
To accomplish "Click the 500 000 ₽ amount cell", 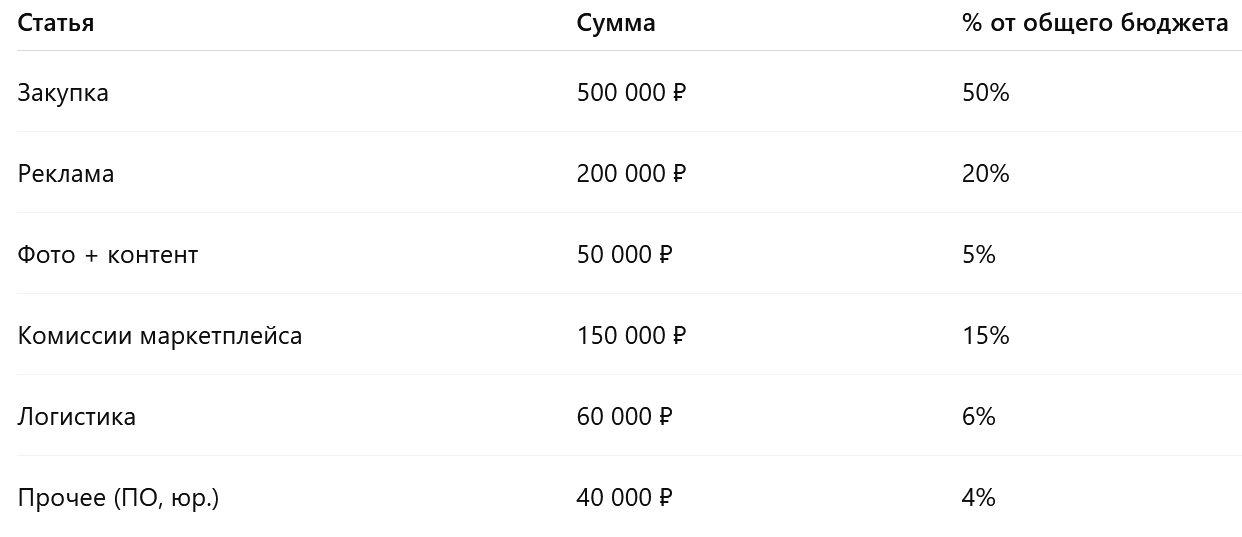I will pyautogui.click(x=631, y=93).
